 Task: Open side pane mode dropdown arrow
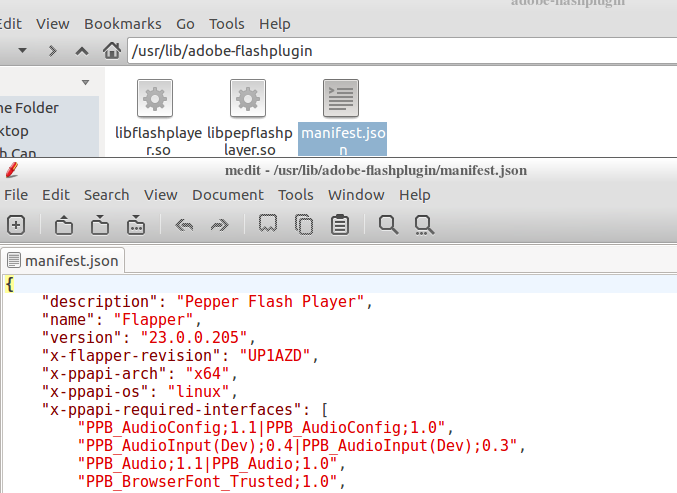pyautogui.click(x=85, y=82)
